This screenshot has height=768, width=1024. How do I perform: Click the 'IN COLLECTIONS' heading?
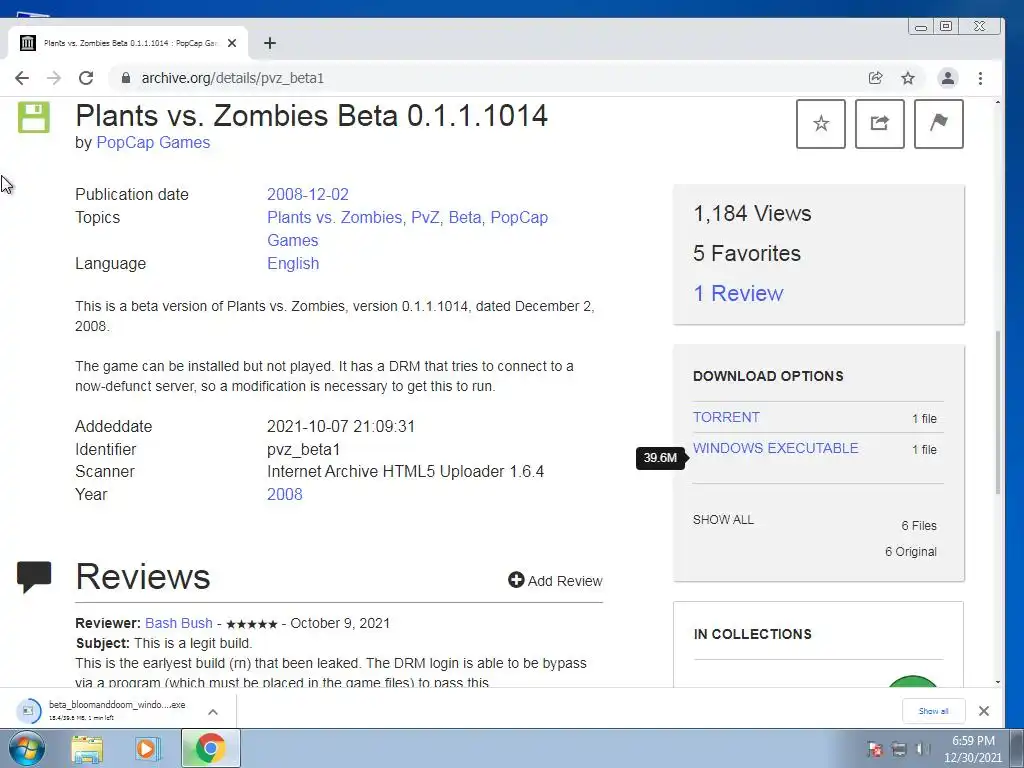click(x=752, y=634)
